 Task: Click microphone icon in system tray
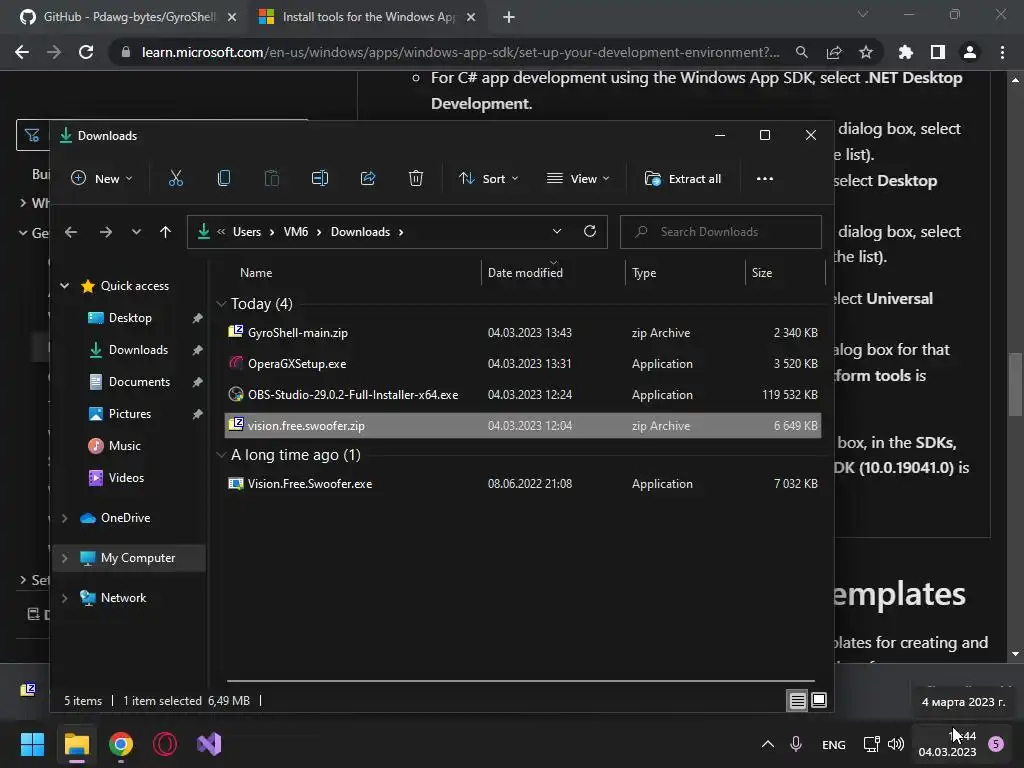tap(795, 744)
